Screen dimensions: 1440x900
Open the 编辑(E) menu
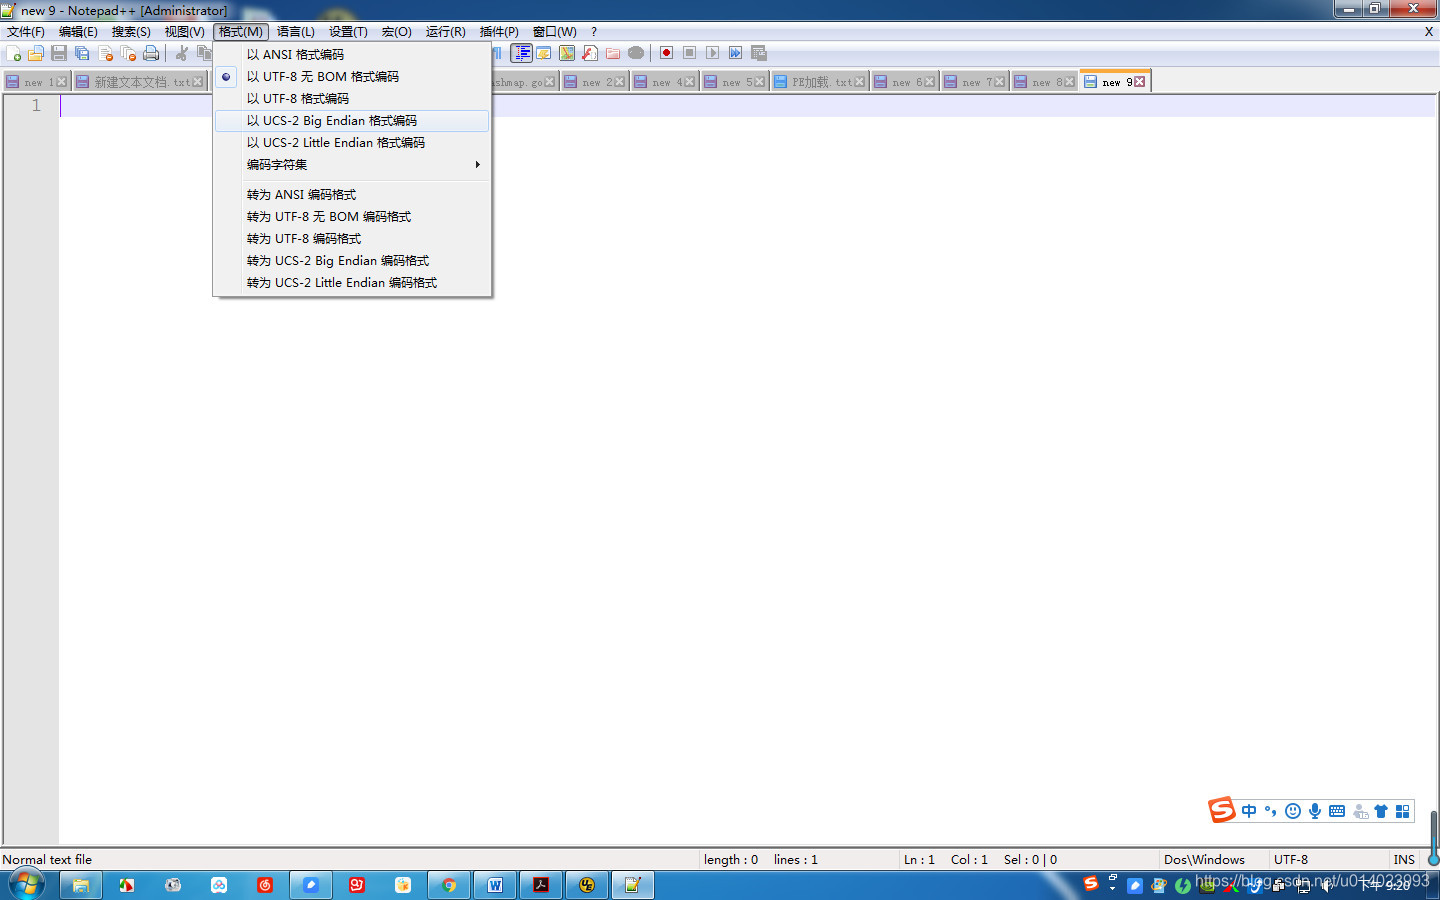[78, 32]
